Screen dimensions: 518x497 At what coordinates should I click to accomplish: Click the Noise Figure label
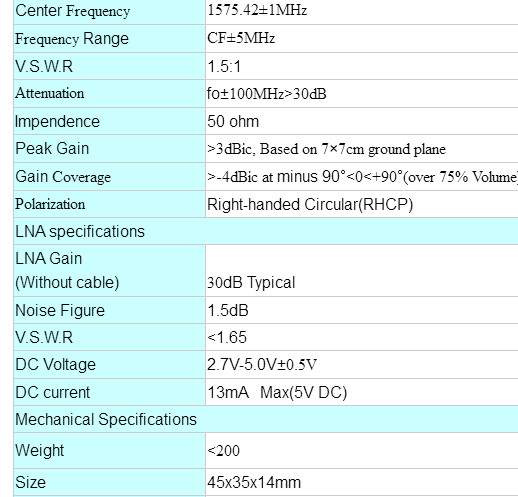[x=60, y=310]
